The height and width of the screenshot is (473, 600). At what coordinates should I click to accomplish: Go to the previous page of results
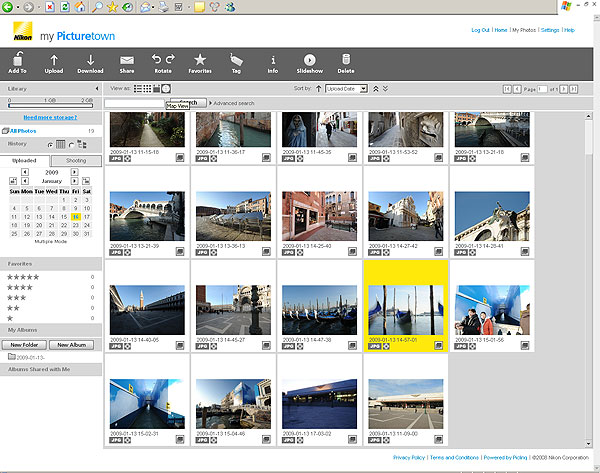coord(517,89)
